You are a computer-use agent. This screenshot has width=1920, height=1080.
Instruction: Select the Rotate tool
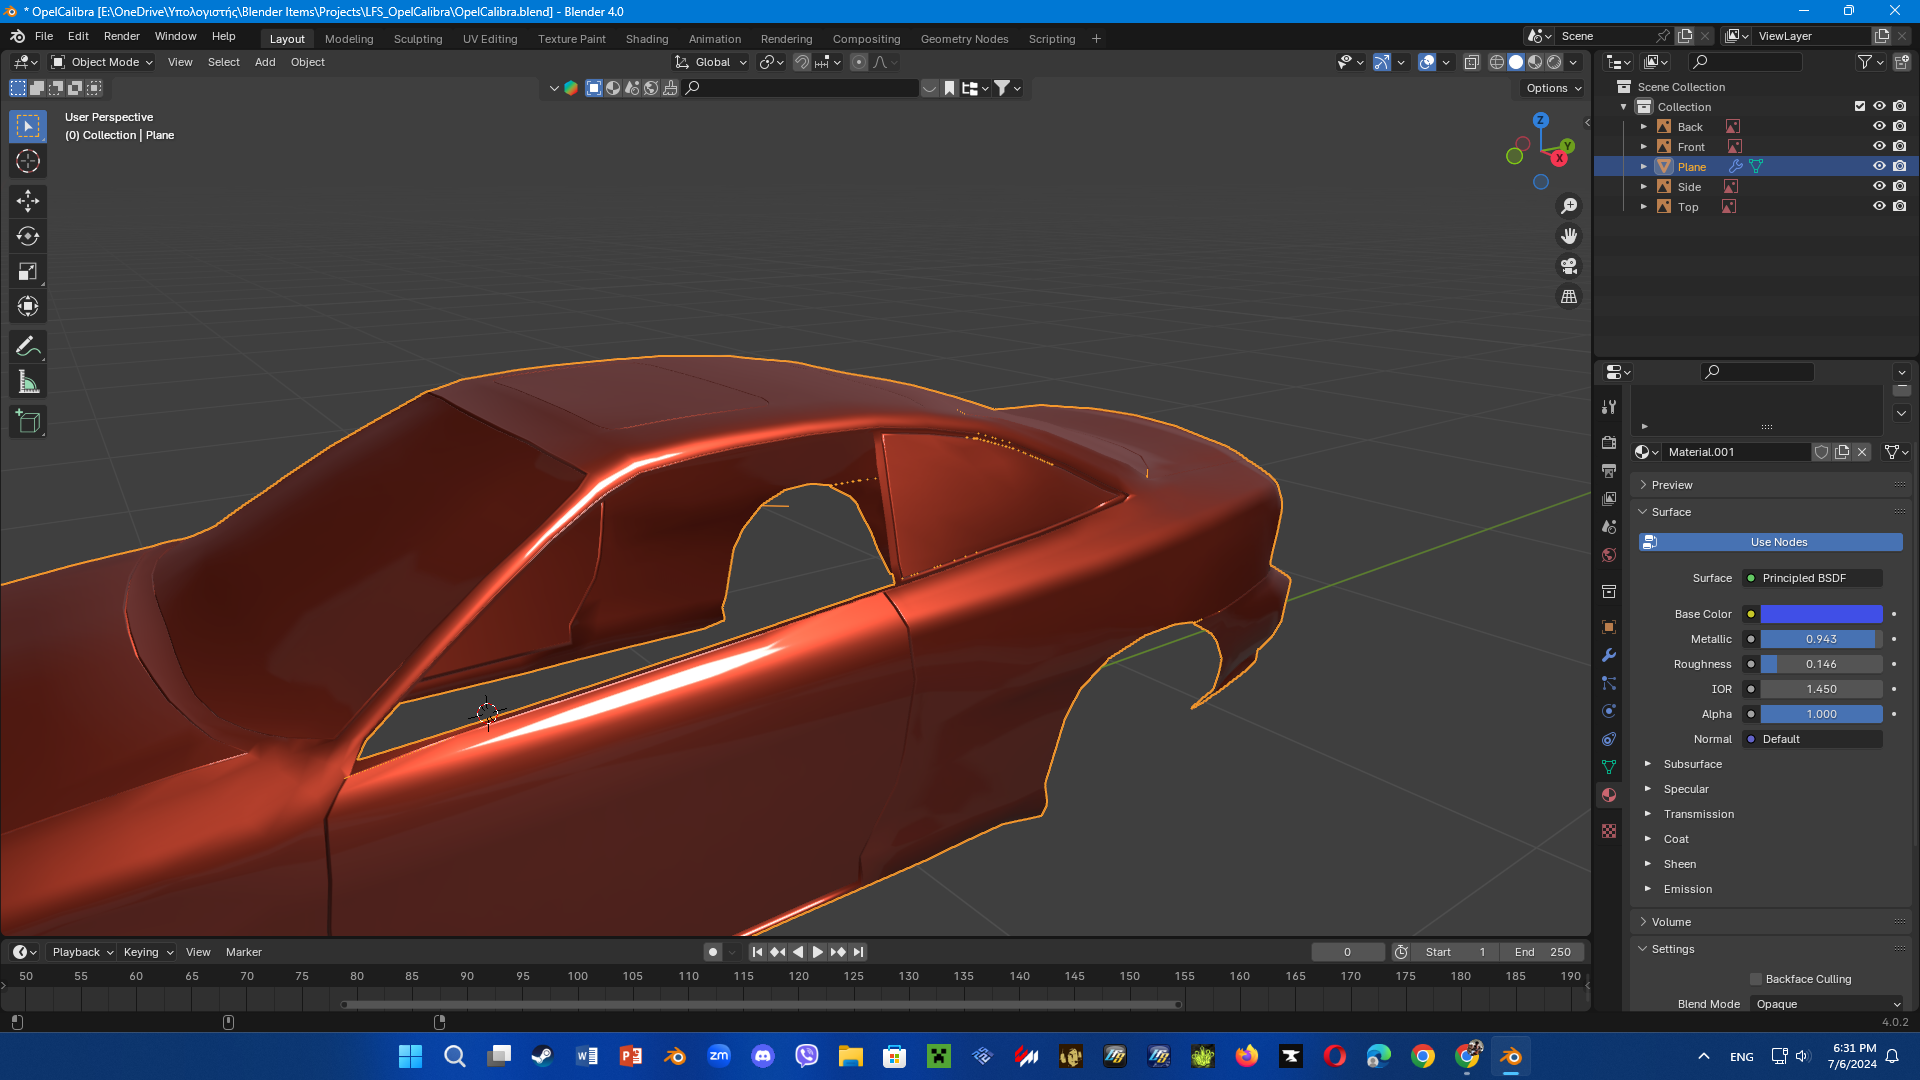28,236
